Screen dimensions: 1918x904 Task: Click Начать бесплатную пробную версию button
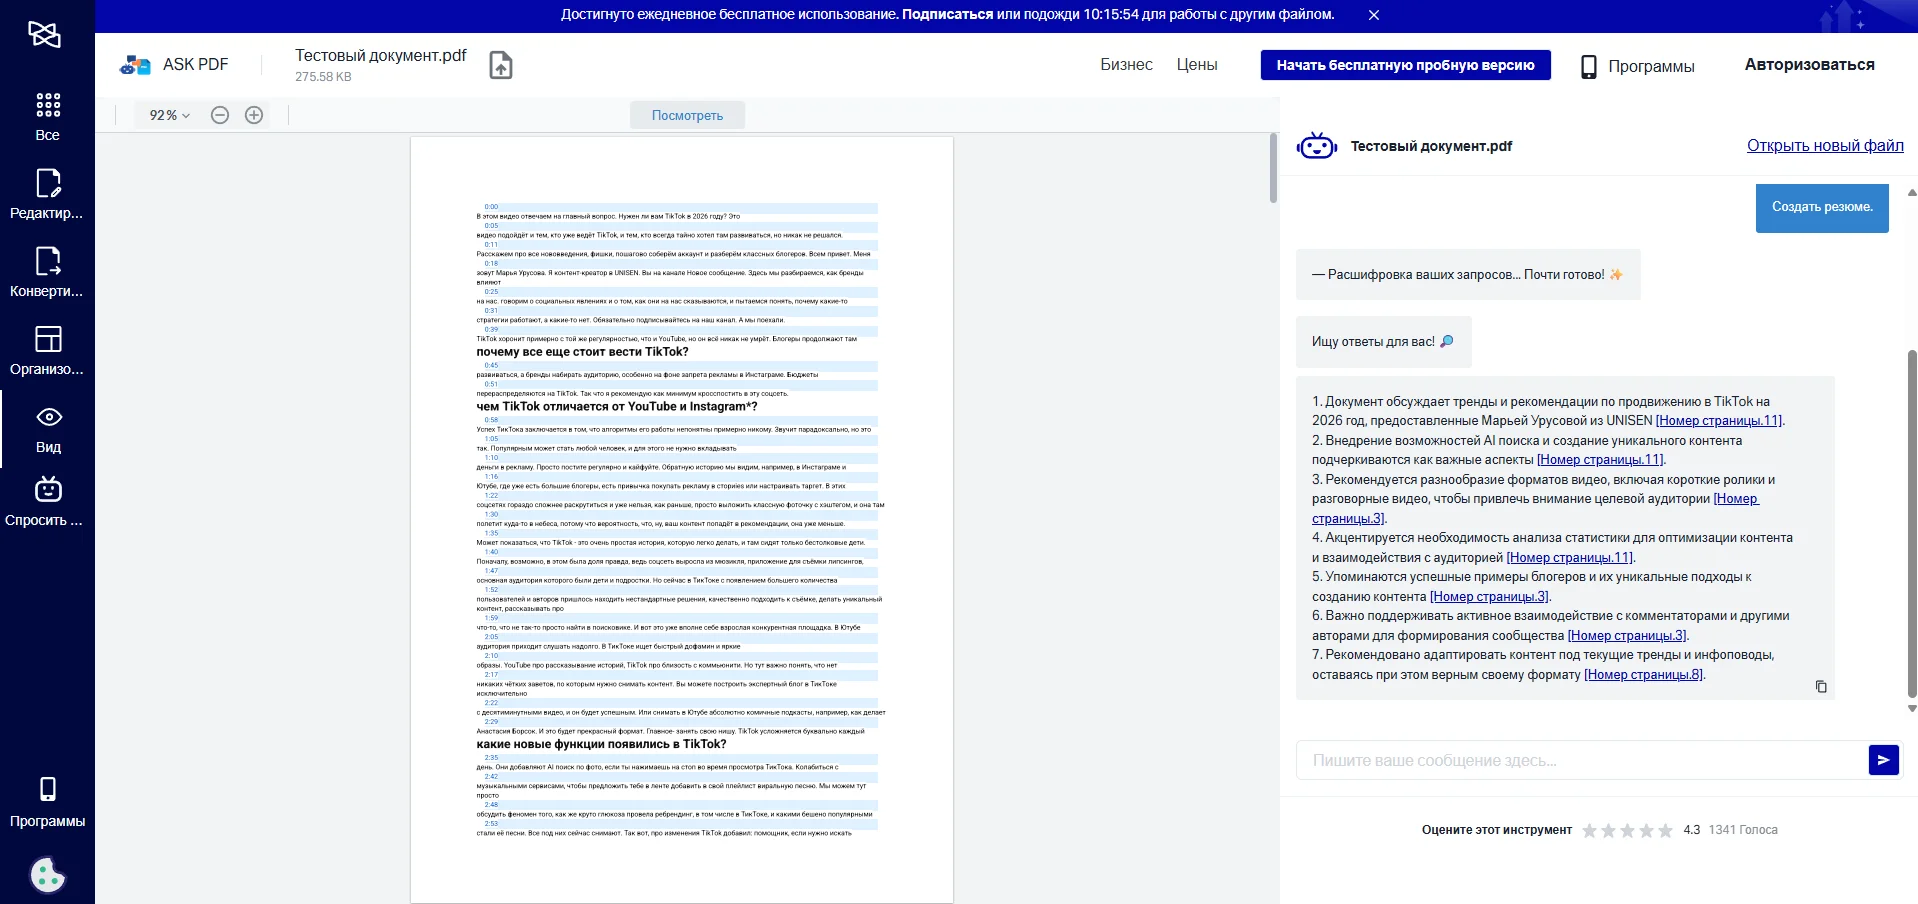pyautogui.click(x=1405, y=65)
